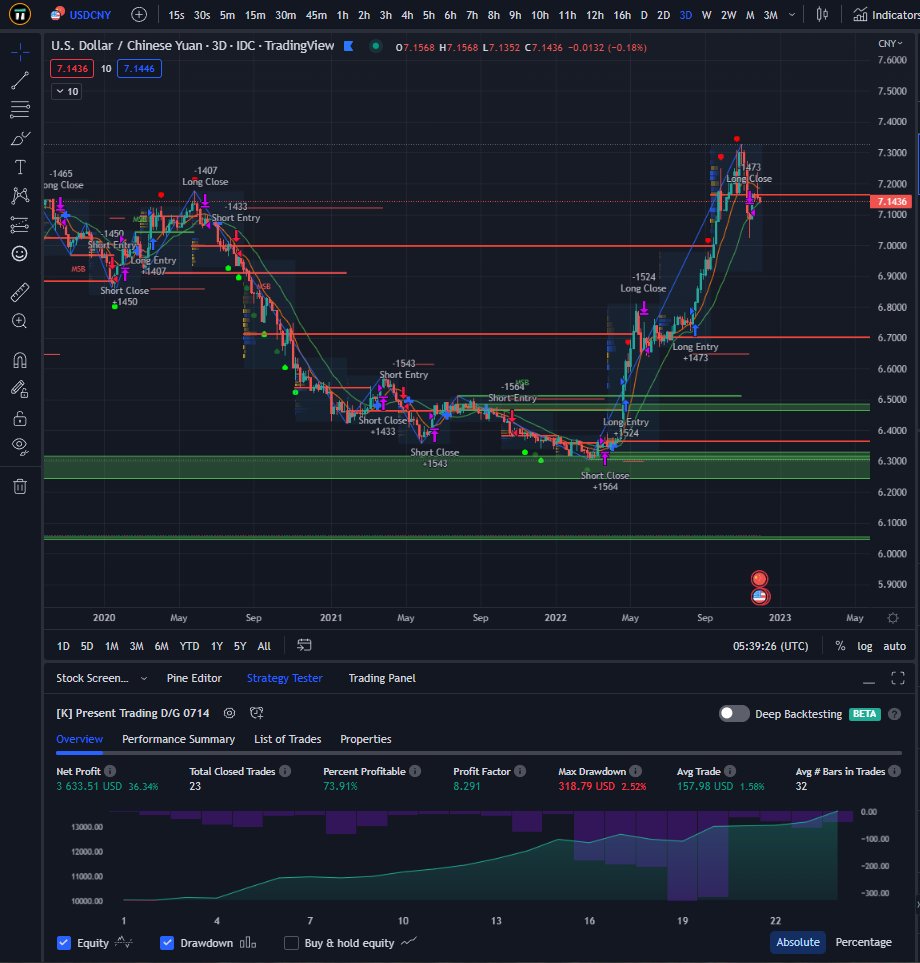The image size is (920, 963).
Task: Check the Buy & hold equity option
Action: point(290,942)
